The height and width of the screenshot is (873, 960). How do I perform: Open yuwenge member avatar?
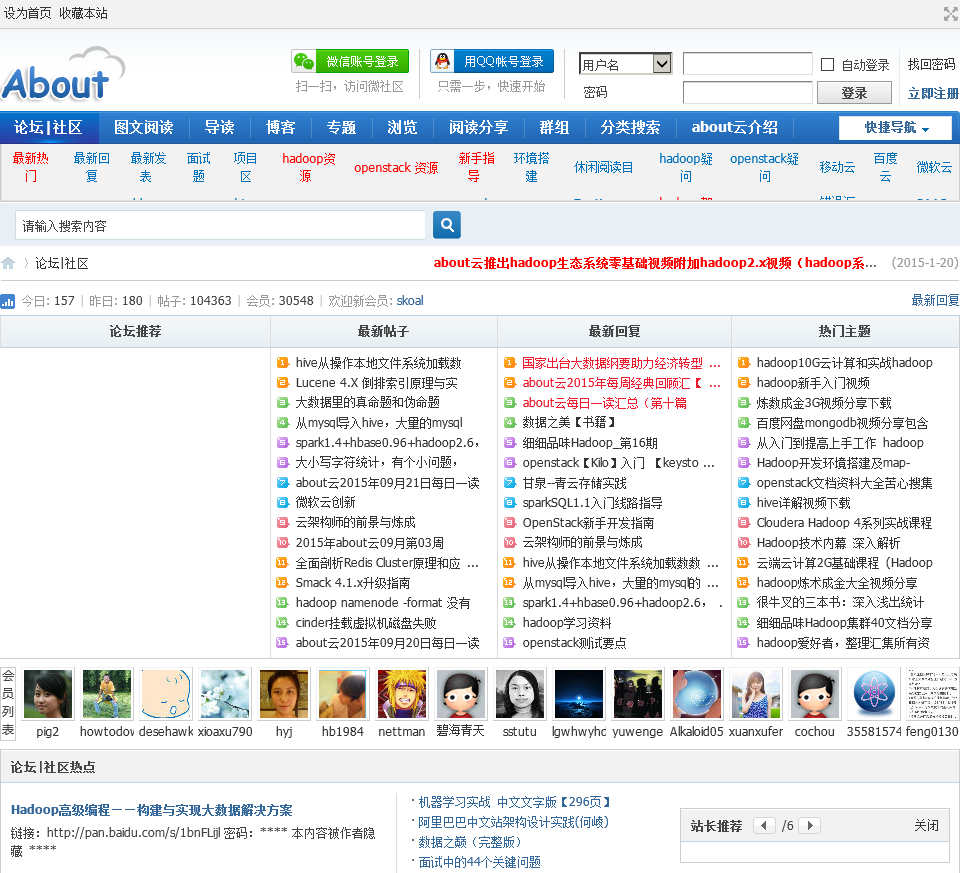pos(637,694)
